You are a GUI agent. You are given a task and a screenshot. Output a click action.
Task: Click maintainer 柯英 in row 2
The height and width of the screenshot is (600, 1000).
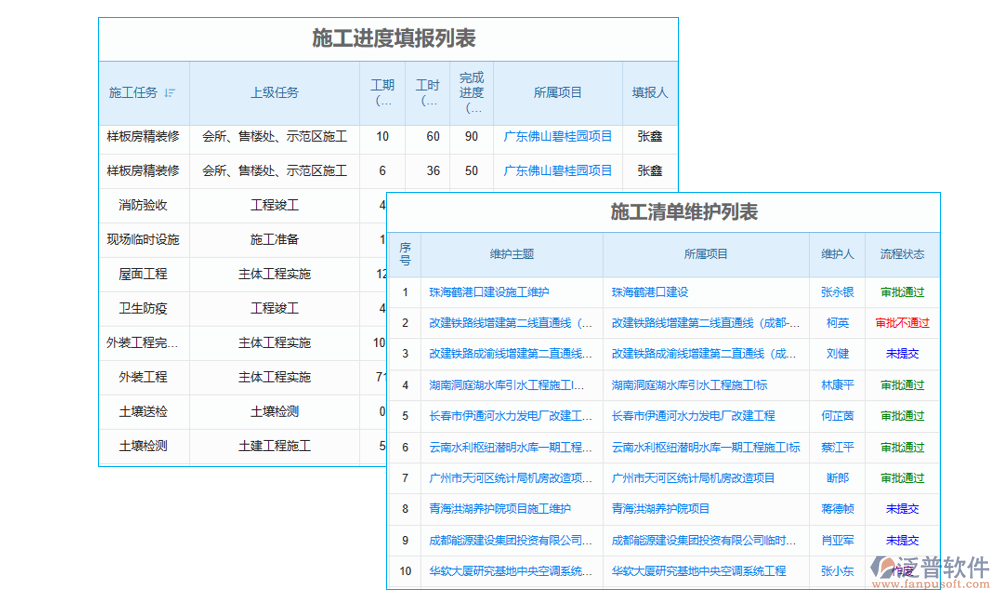coord(837,322)
